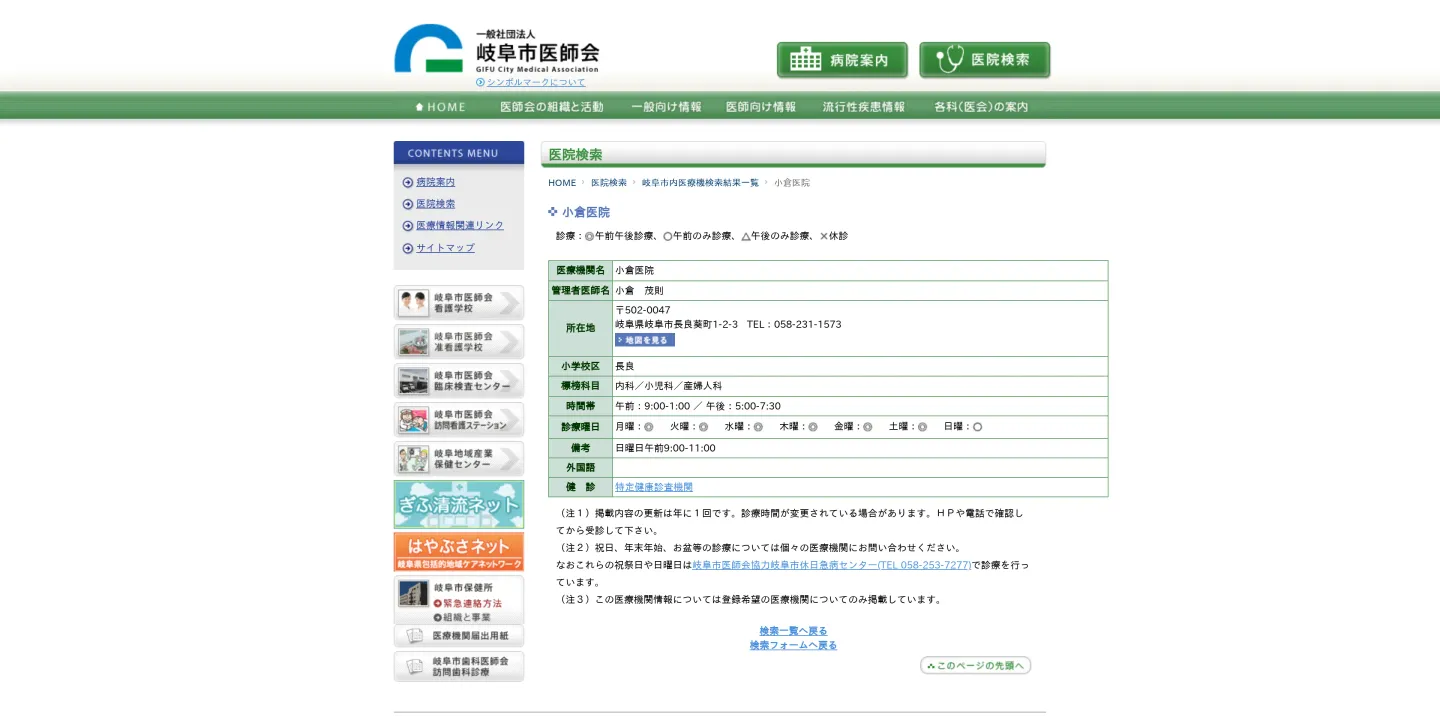The image size is (1440, 720).
Task: Open the 岐阜地域産業保健センター banner
Action: click(x=459, y=459)
